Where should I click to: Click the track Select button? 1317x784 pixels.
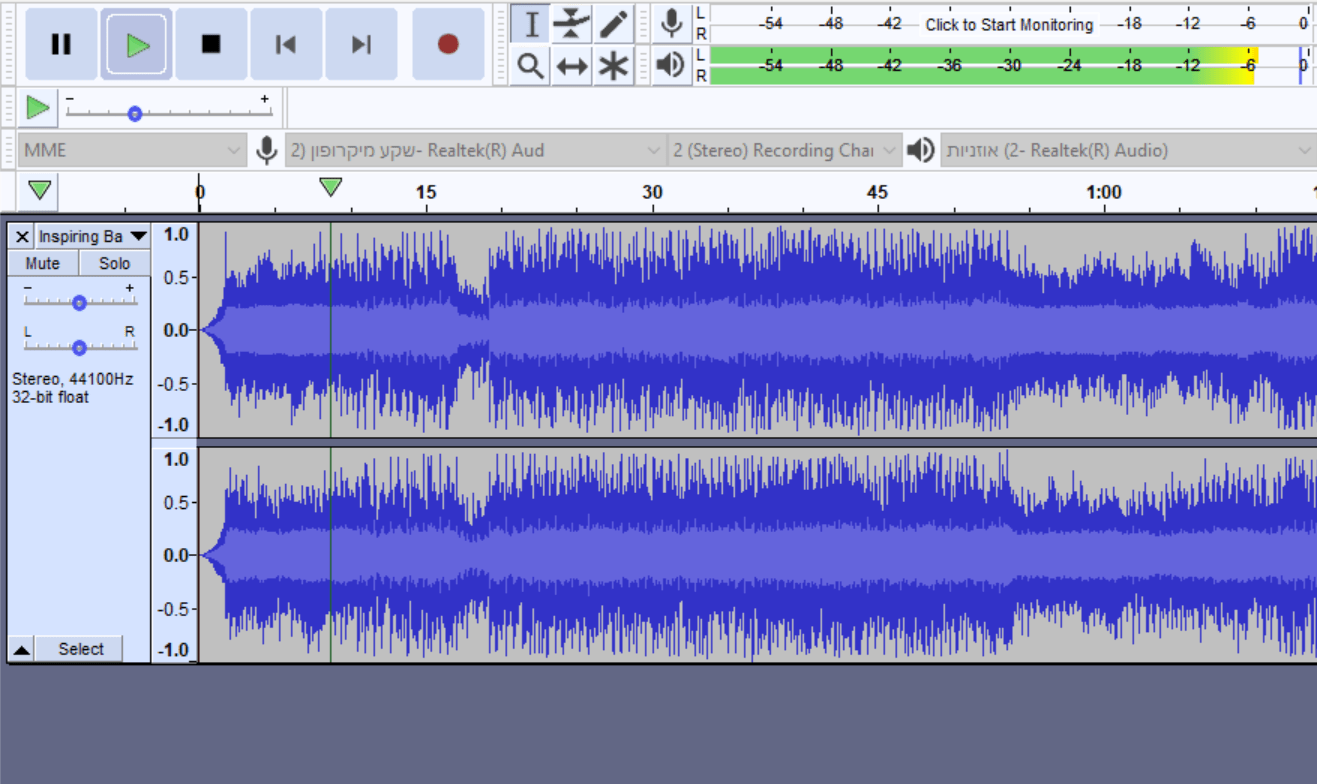tap(81, 649)
